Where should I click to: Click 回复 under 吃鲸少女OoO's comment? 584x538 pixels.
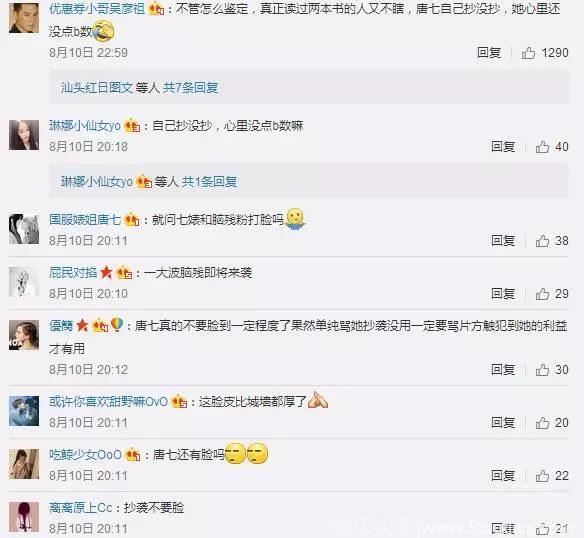tap(503, 475)
